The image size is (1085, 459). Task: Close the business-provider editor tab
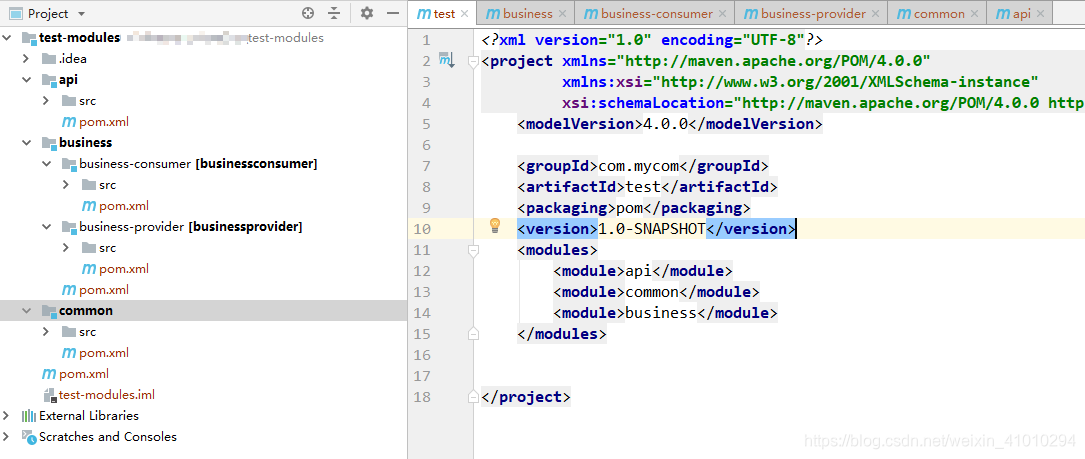[875, 14]
